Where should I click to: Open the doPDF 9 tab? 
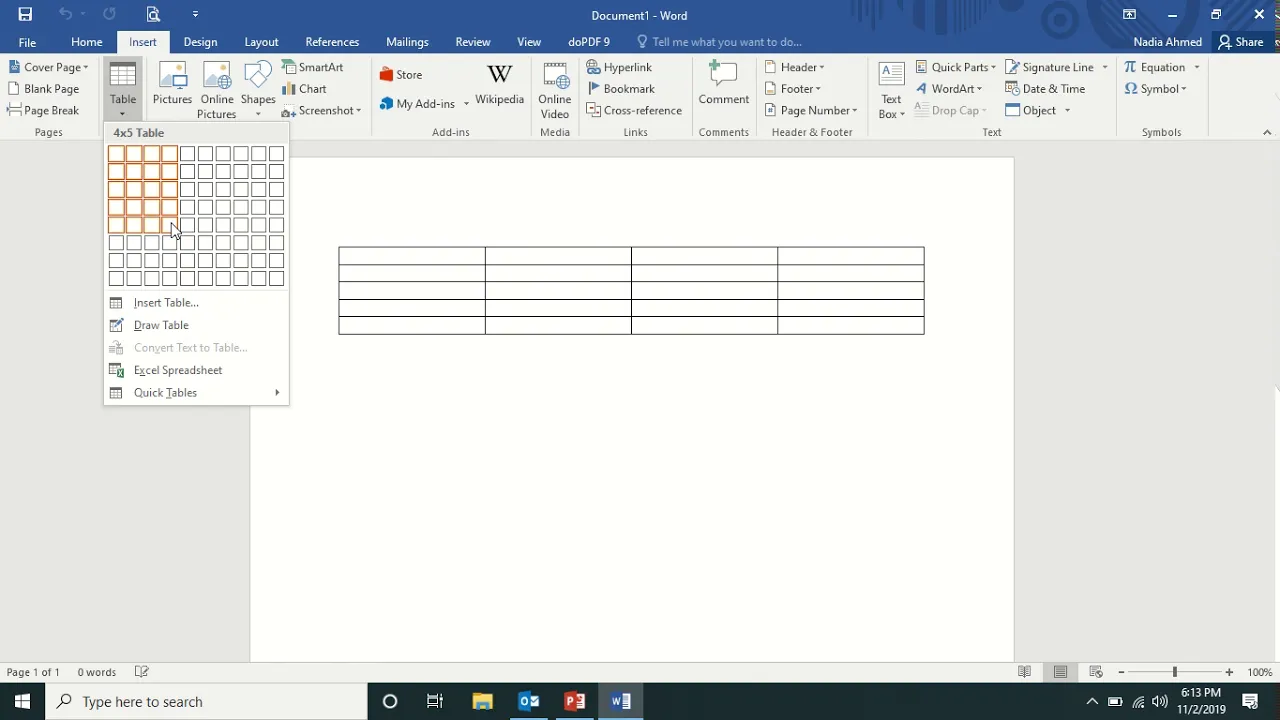pos(589,42)
